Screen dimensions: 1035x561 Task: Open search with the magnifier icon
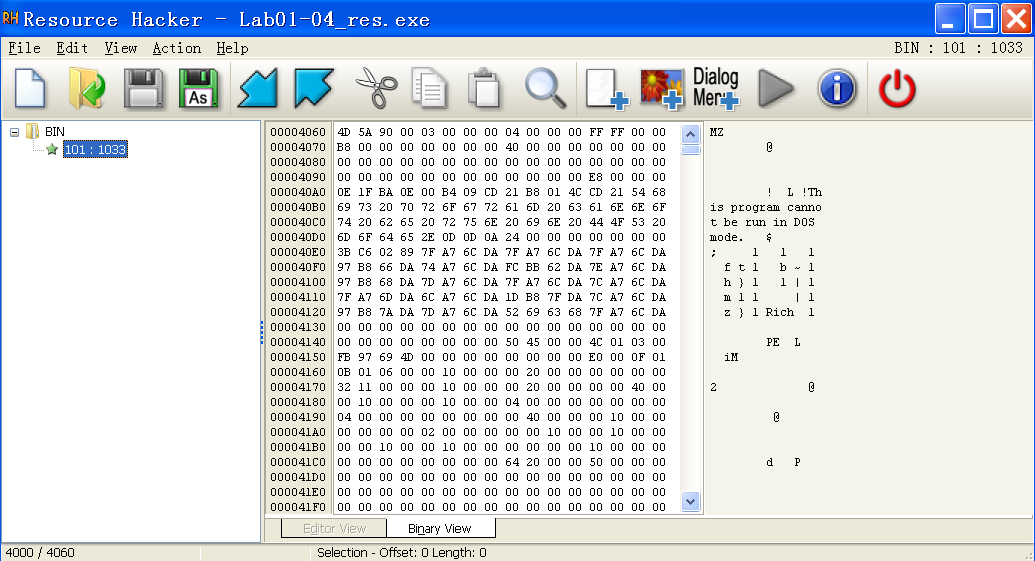click(x=545, y=88)
